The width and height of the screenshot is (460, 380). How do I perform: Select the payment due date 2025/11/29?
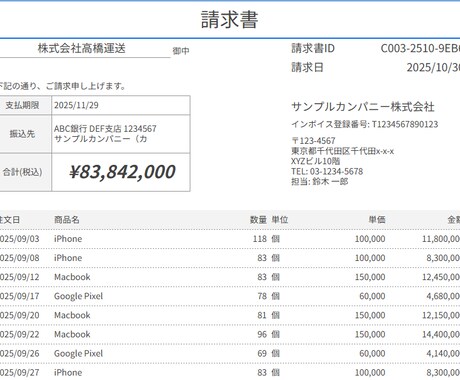point(76,105)
